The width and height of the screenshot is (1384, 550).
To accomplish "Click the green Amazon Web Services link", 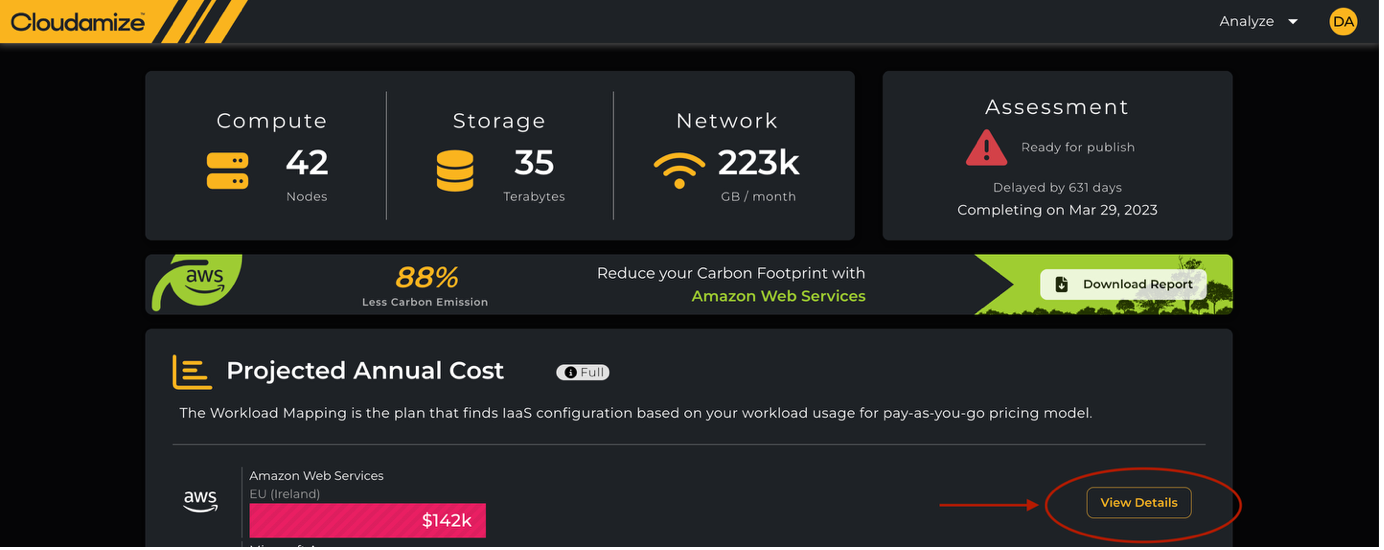I will tap(778, 296).
